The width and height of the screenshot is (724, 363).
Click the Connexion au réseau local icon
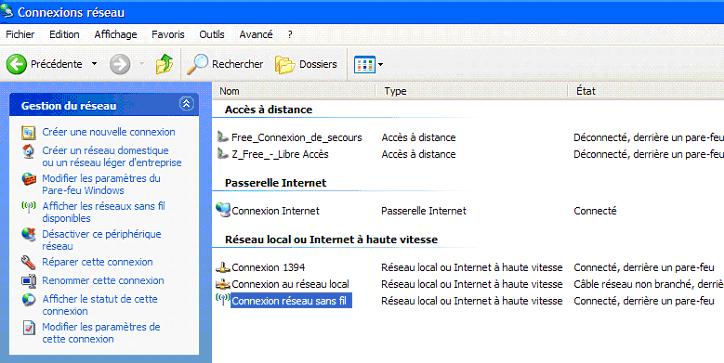(x=223, y=284)
